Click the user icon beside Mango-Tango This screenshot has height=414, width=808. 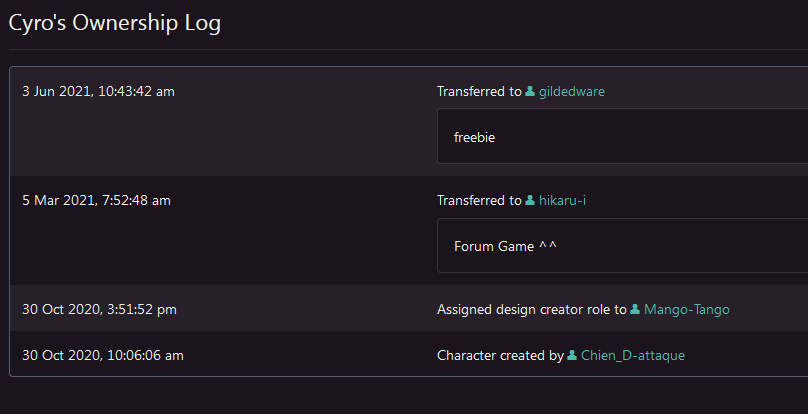pos(635,310)
